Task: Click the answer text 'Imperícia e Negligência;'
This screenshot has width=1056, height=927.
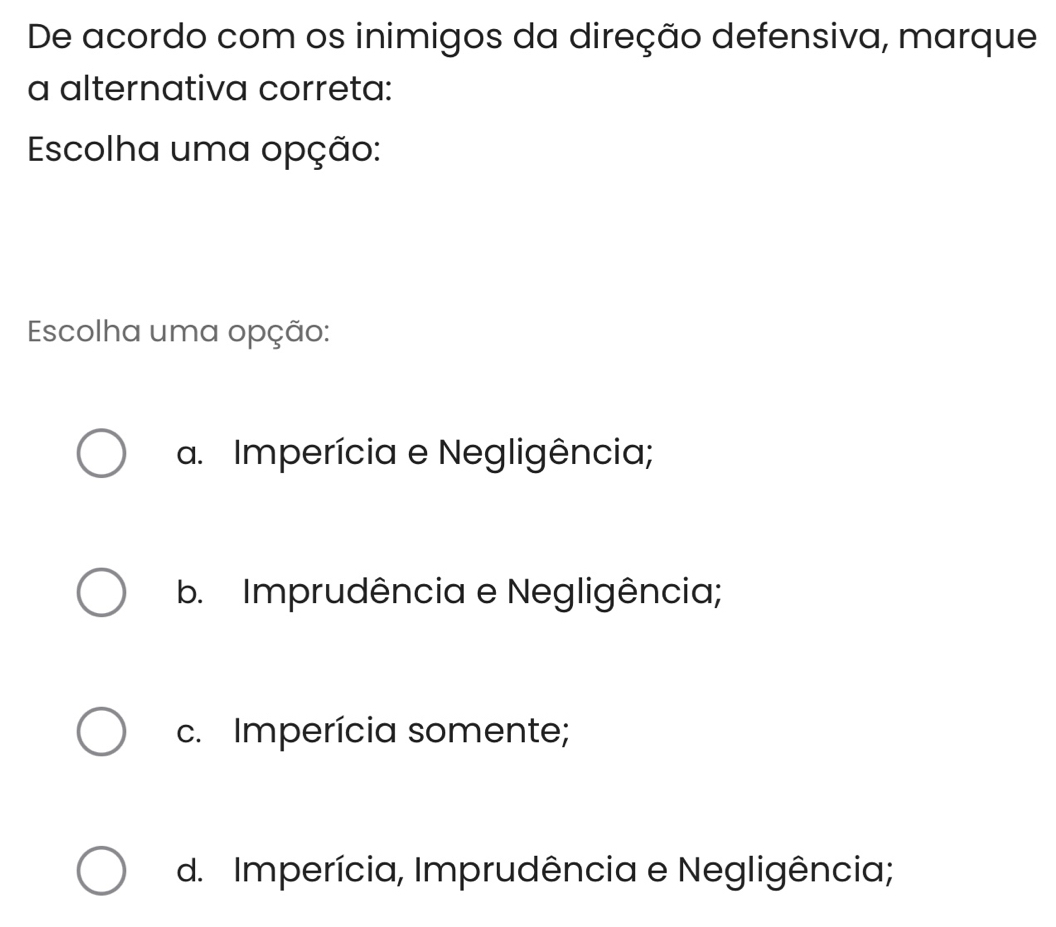Action: click(443, 453)
